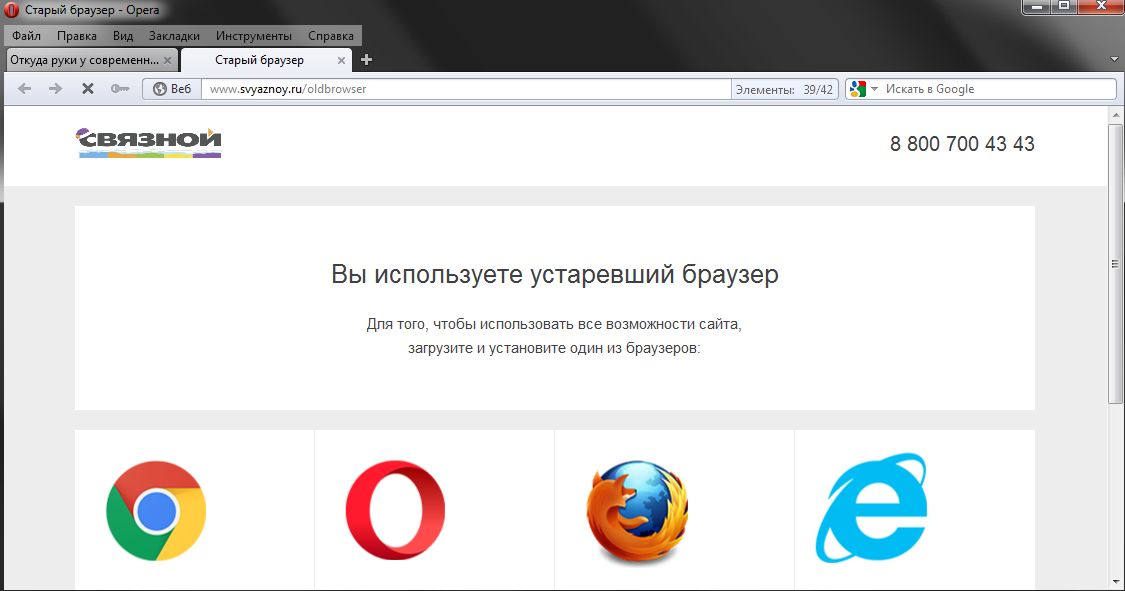Screen dimensions: 1125x591
Task: Stop page loading with the X button
Action: point(88,89)
